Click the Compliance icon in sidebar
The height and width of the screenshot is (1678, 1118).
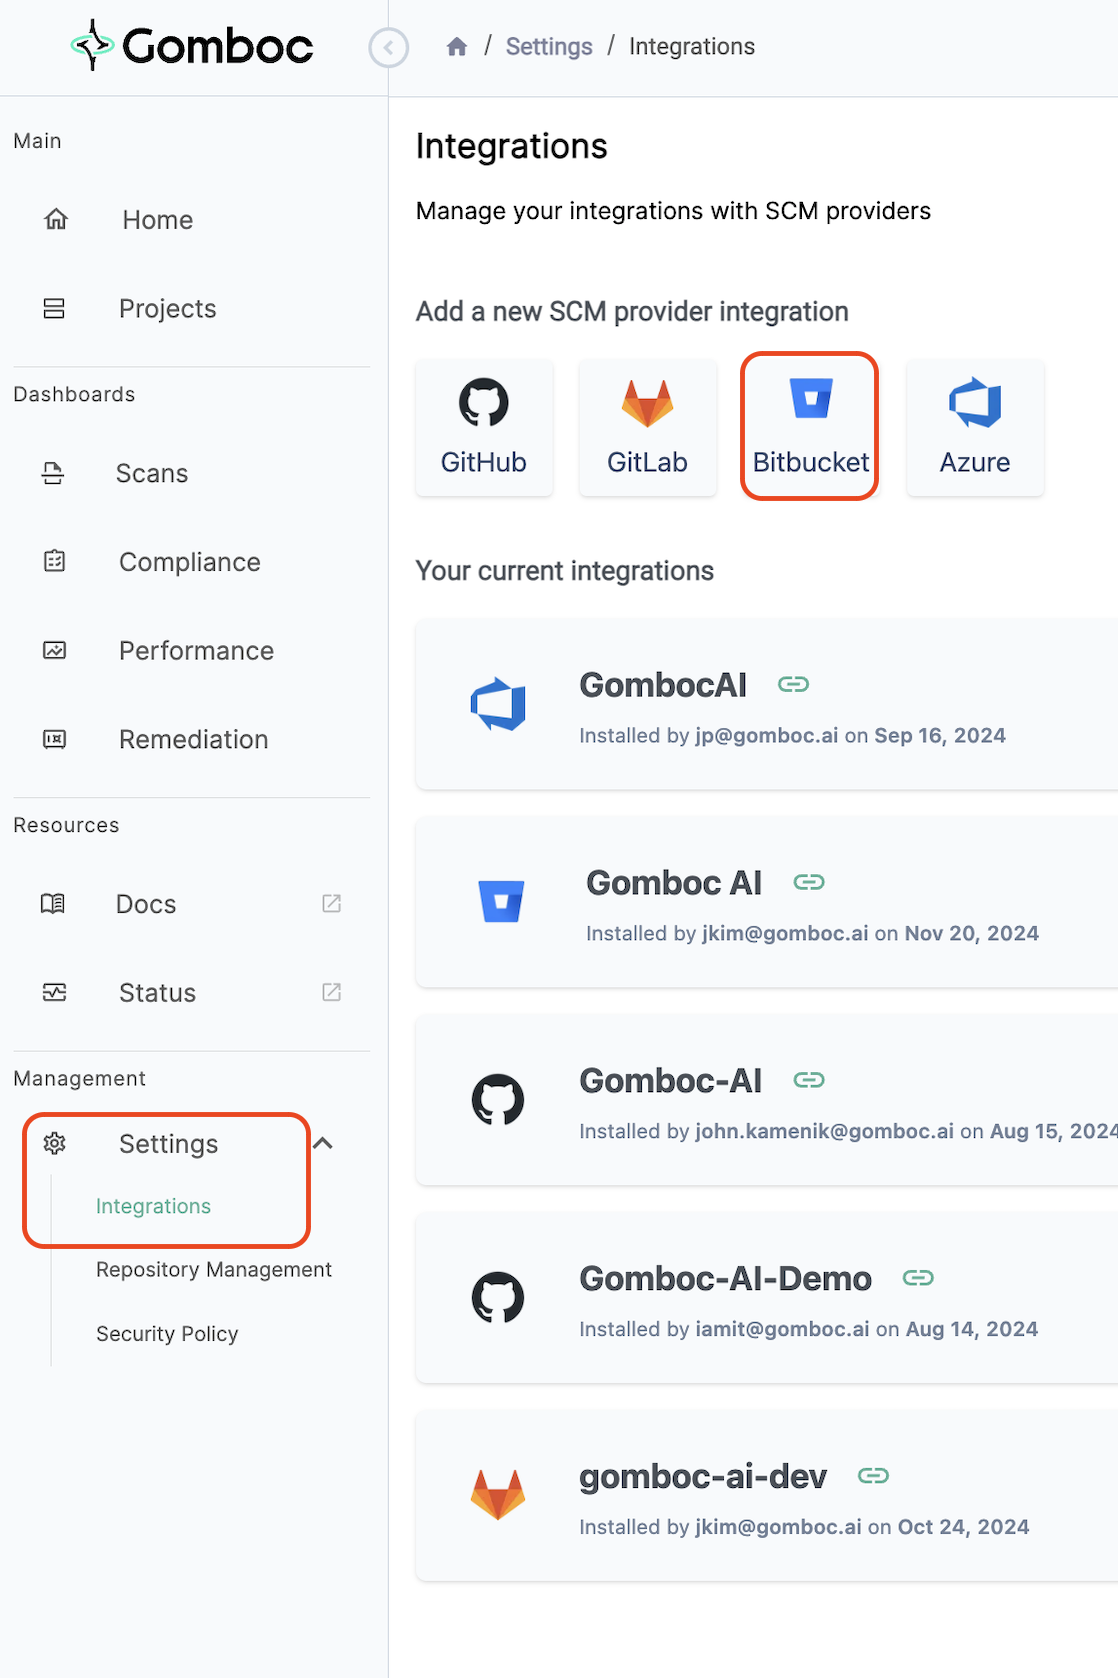[55, 561]
